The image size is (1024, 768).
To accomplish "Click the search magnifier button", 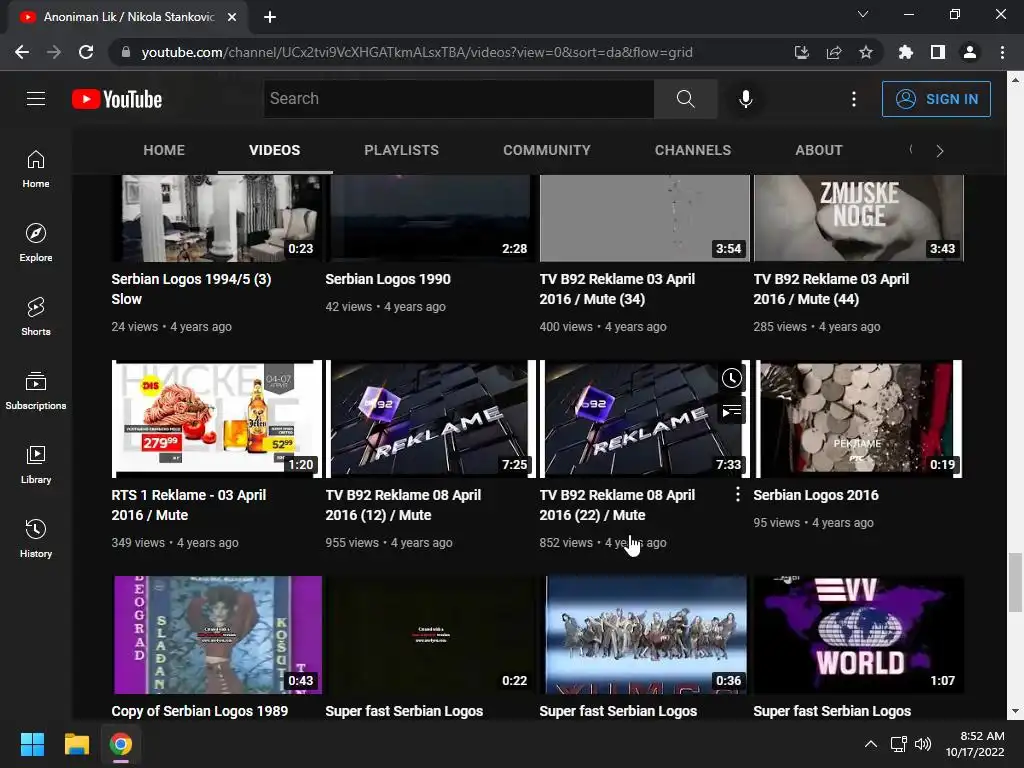I will pos(685,99).
